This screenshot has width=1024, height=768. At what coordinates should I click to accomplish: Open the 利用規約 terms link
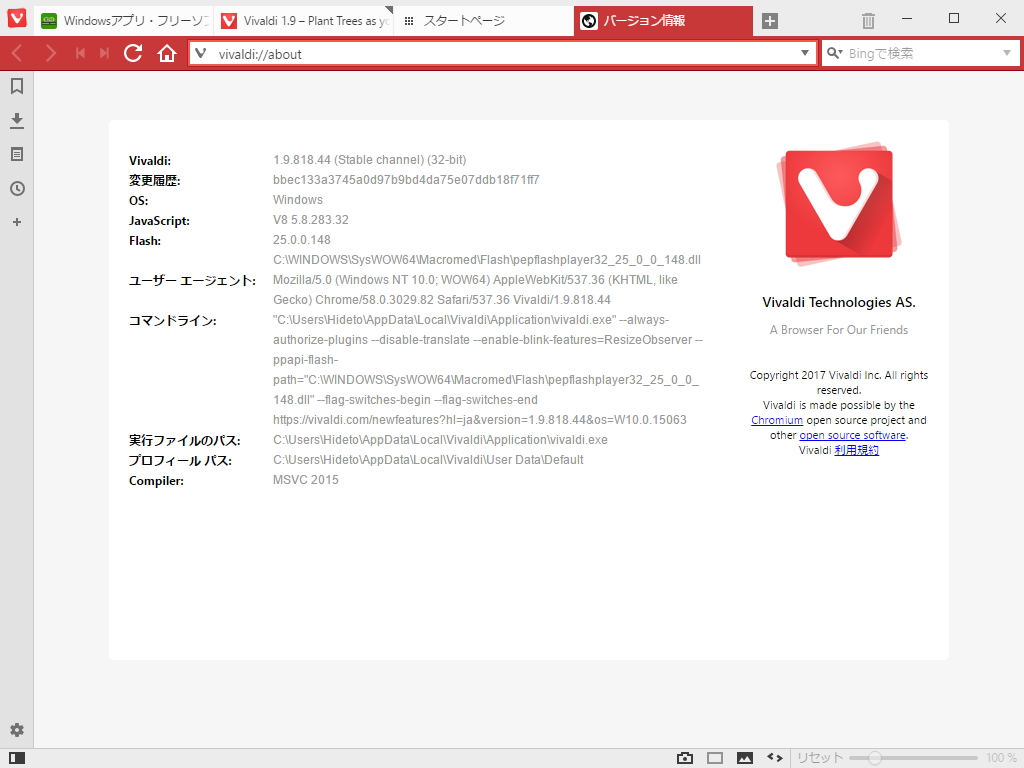pyautogui.click(x=855, y=450)
